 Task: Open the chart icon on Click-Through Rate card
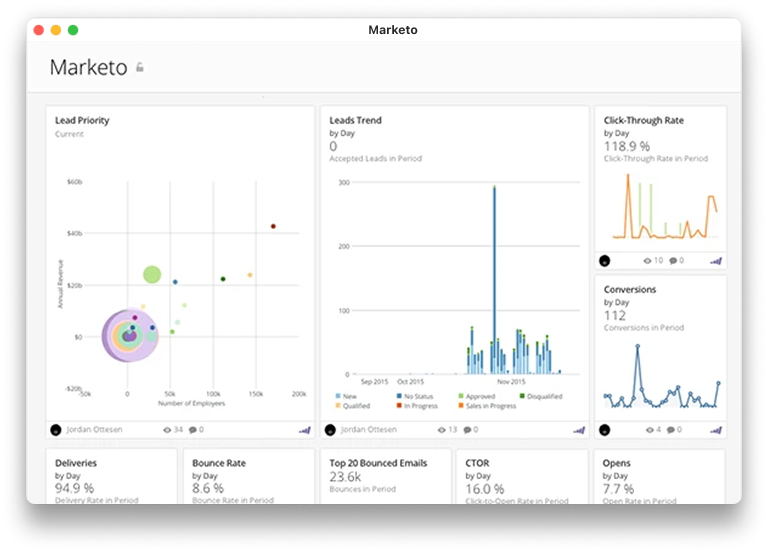(x=716, y=261)
